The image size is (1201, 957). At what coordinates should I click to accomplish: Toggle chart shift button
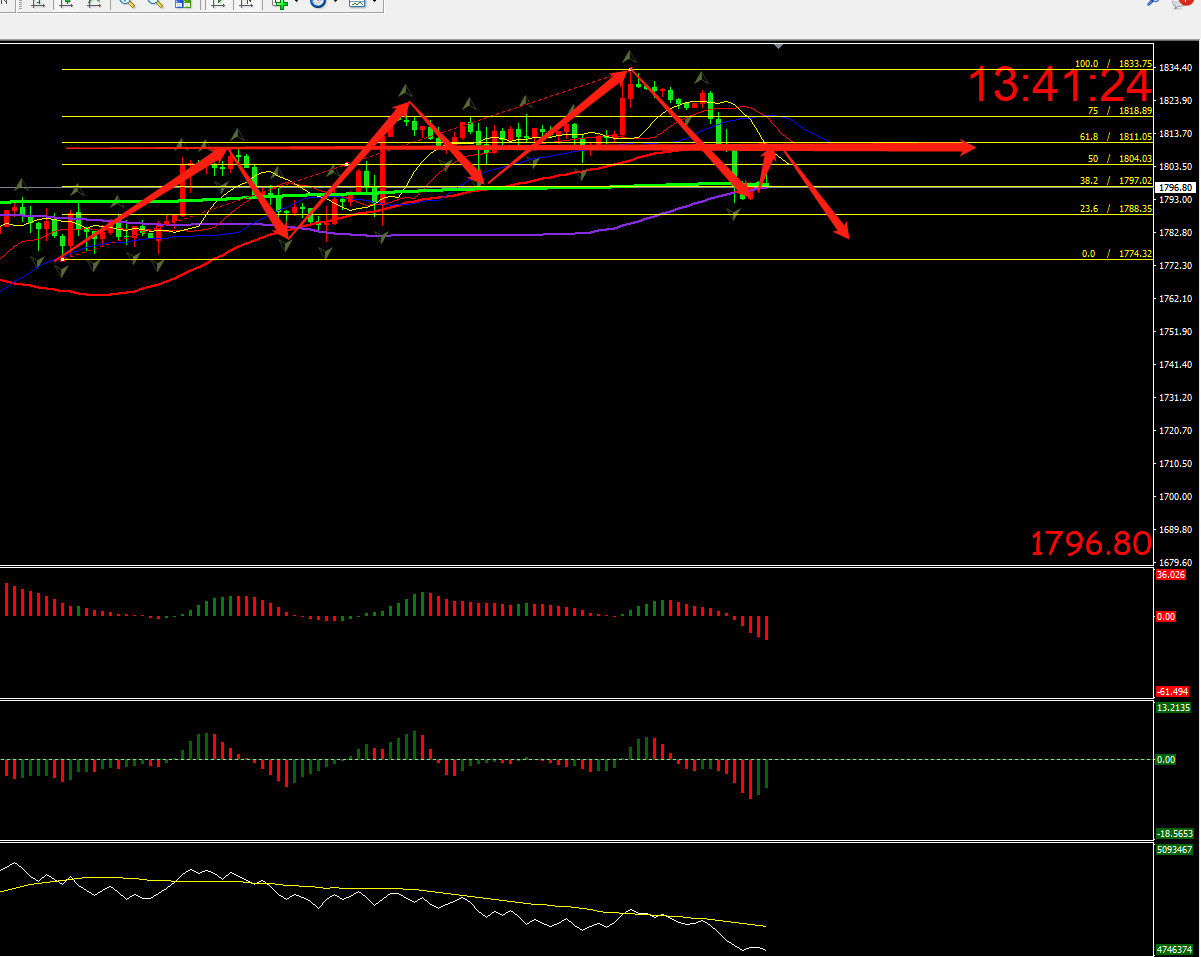[246, 3]
